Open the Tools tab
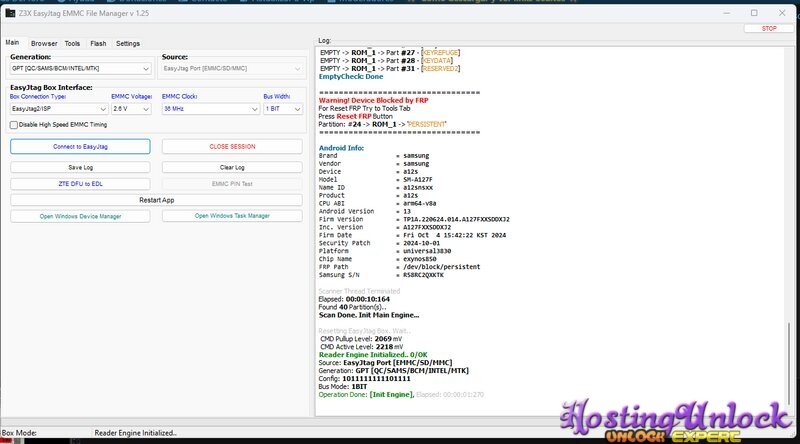 (x=73, y=43)
